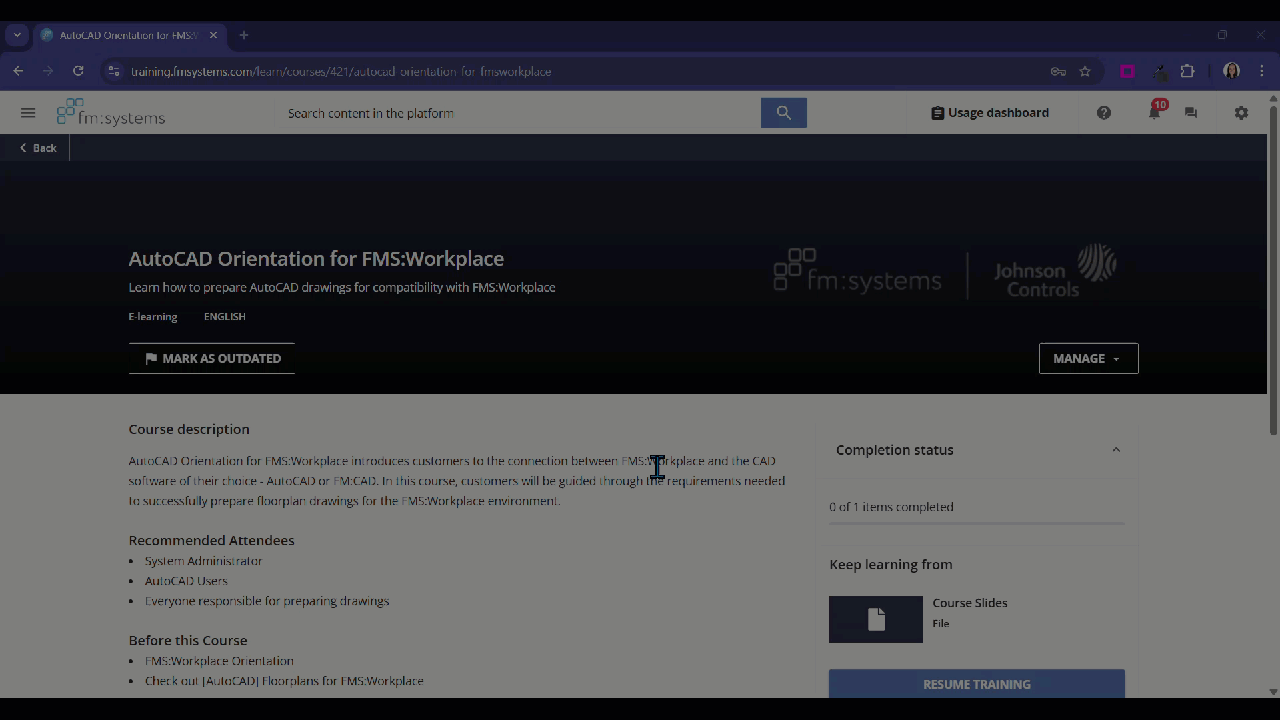Click the 'Before this Course' heading
The width and height of the screenshot is (1280, 720).
188,640
